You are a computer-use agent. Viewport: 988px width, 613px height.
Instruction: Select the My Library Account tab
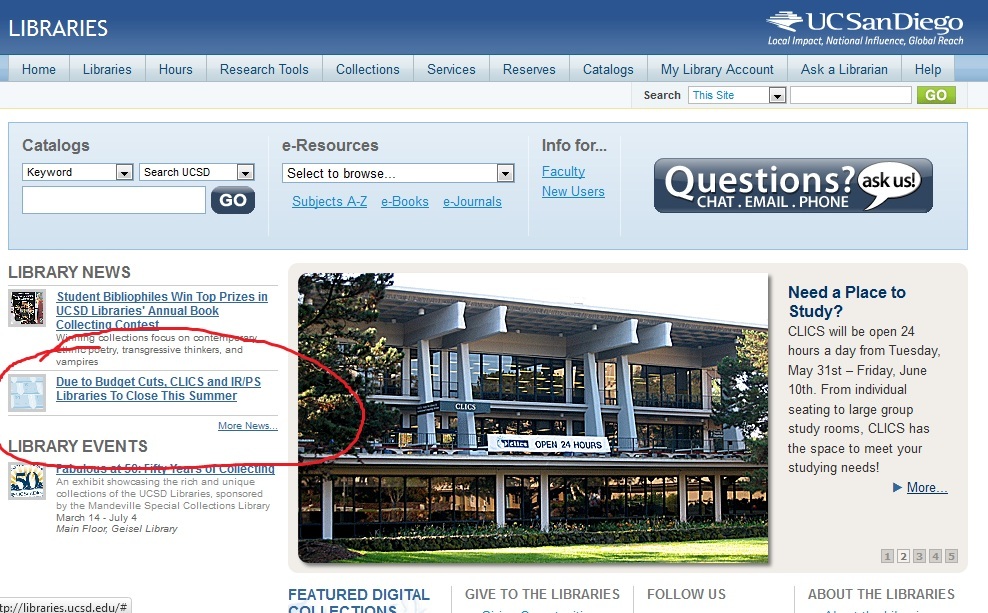[x=717, y=69]
